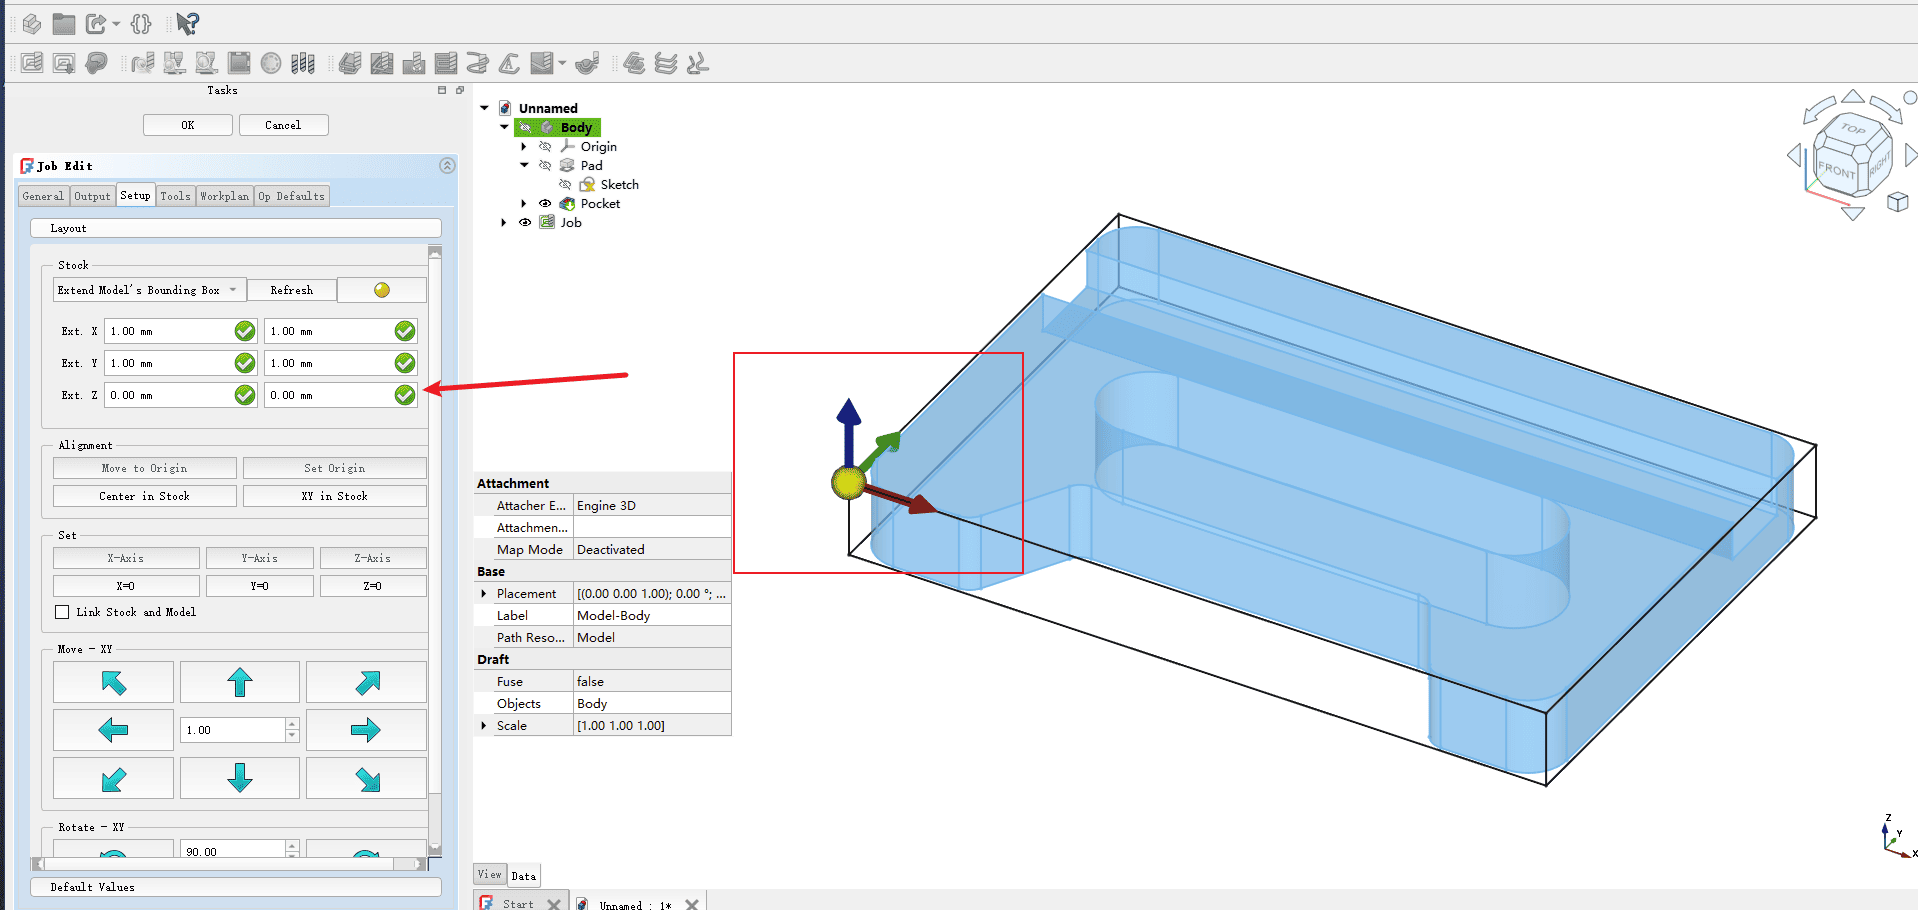The width and height of the screenshot is (1918, 910).
Task: Expand the Placement property row
Action: click(x=485, y=594)
